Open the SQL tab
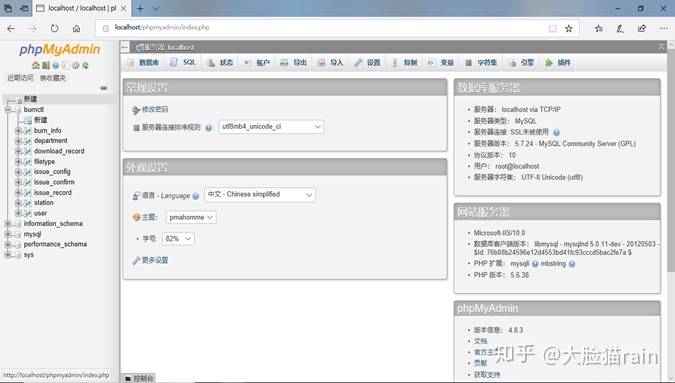675x383 pixels. point(183,63)
